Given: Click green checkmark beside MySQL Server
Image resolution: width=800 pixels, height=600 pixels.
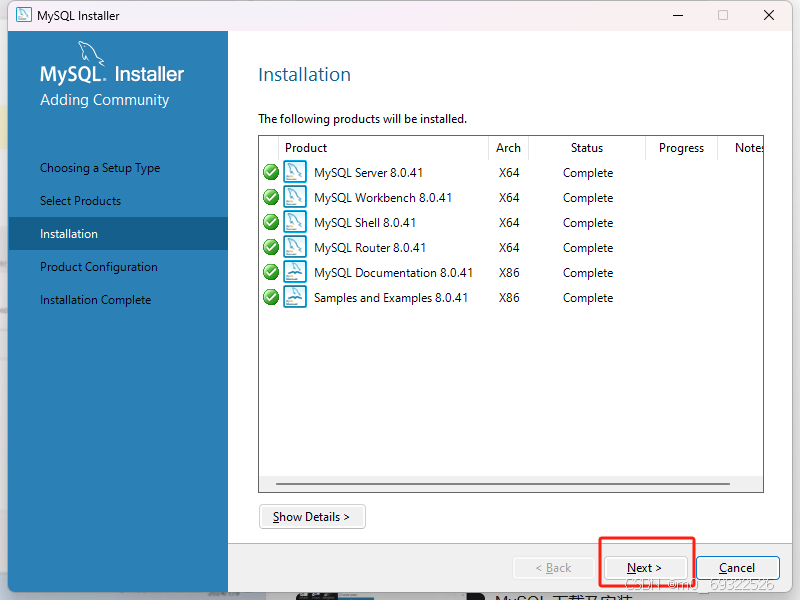Looking at the screenshot, I should point(271,172).
